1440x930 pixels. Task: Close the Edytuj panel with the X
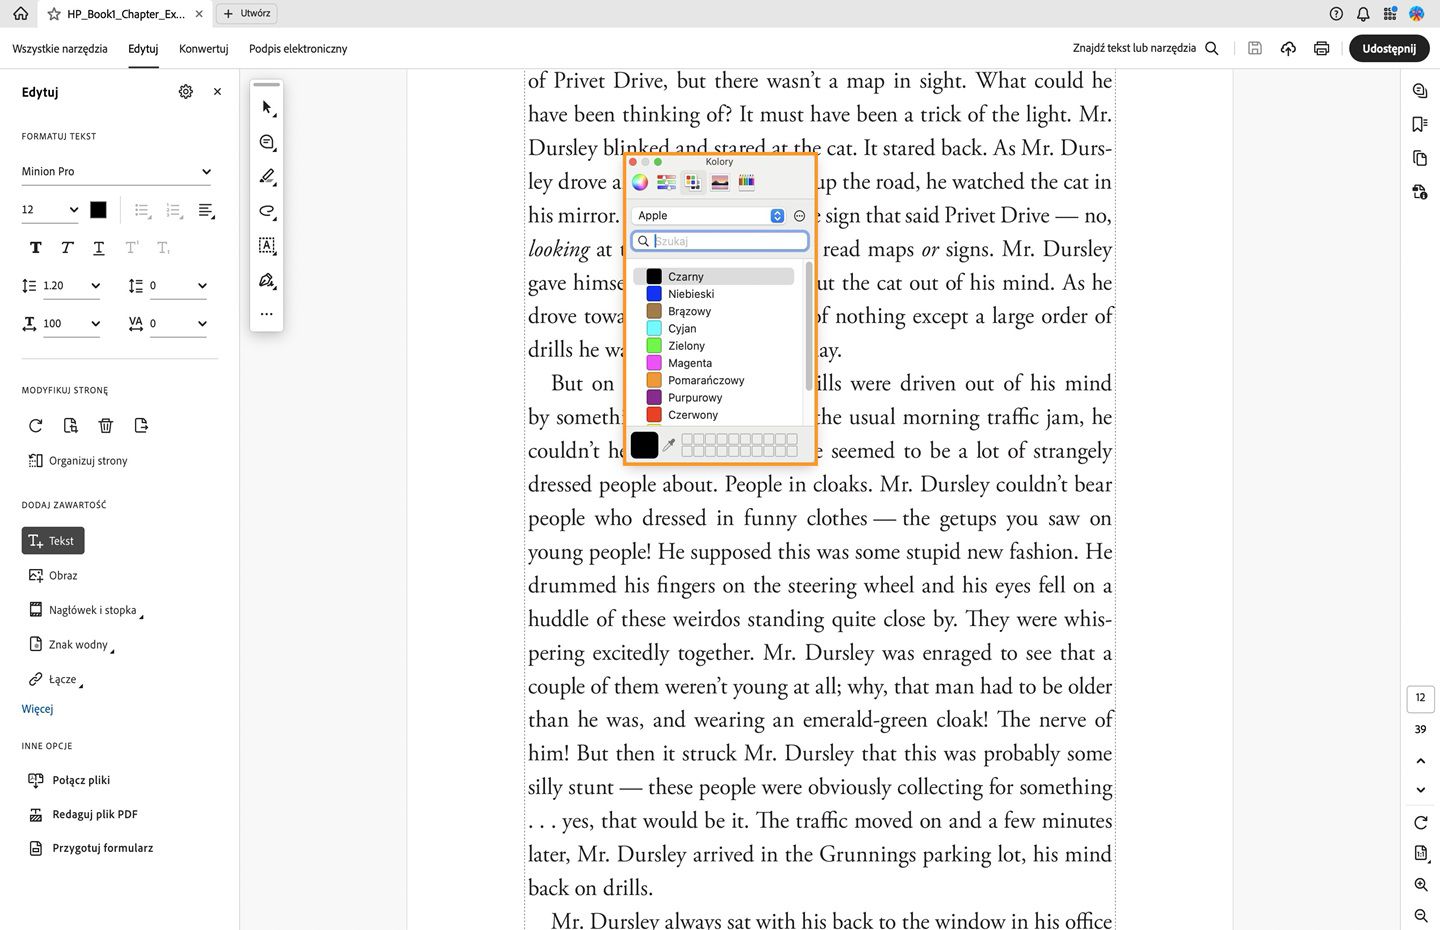coord(217,91)
